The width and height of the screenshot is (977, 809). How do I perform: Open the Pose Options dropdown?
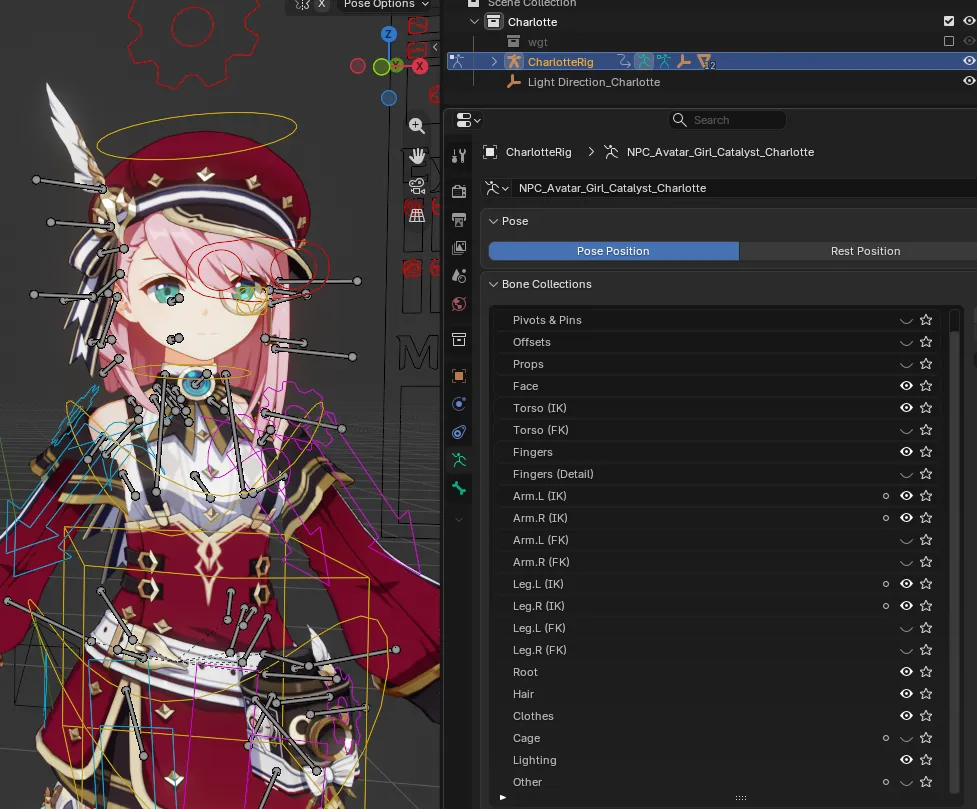pos(386,4)
